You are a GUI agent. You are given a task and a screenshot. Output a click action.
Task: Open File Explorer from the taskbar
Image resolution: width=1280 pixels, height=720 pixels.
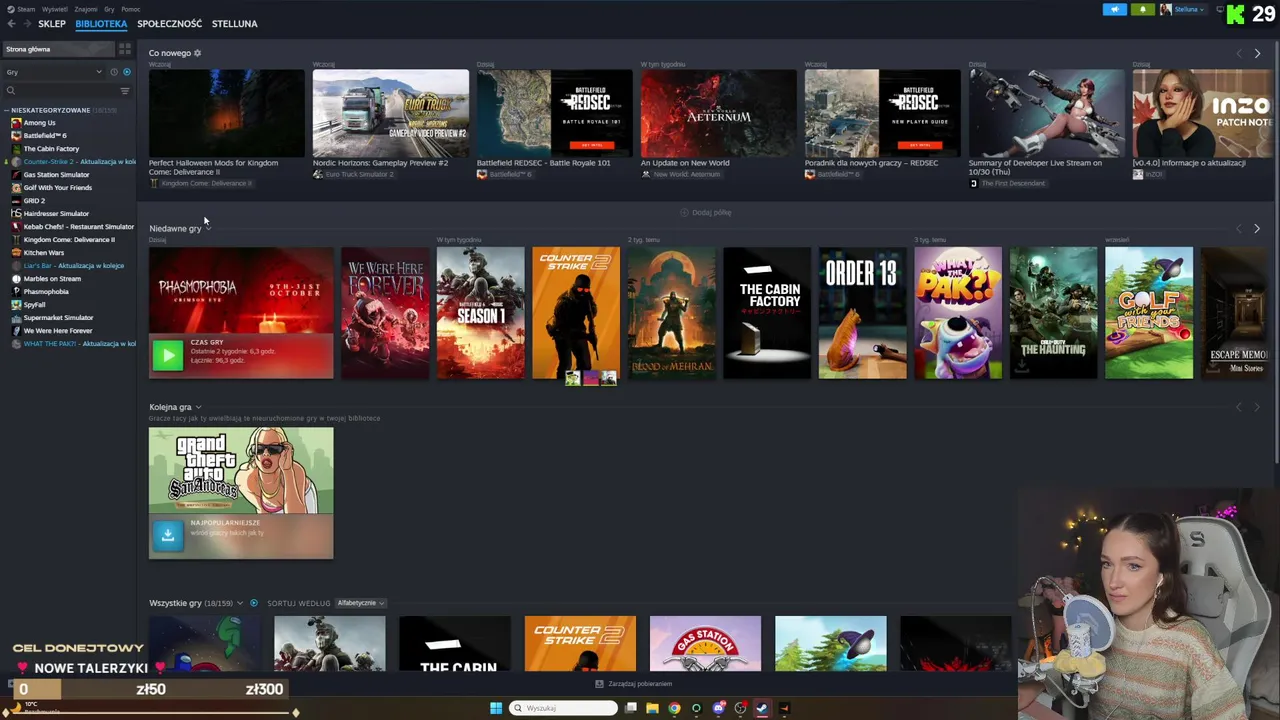click(x=652, y=708)
